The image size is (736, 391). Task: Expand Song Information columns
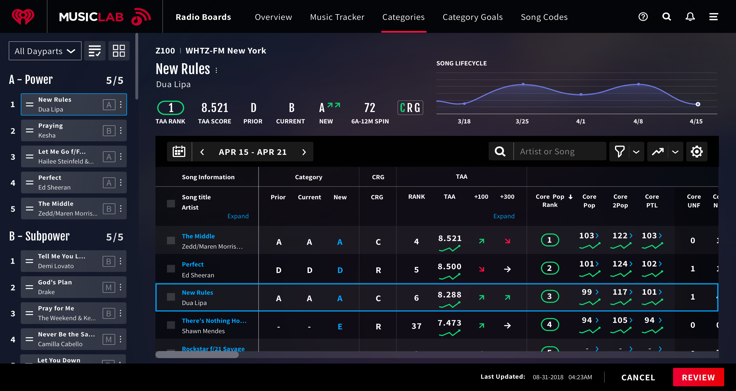pos(238,216)
